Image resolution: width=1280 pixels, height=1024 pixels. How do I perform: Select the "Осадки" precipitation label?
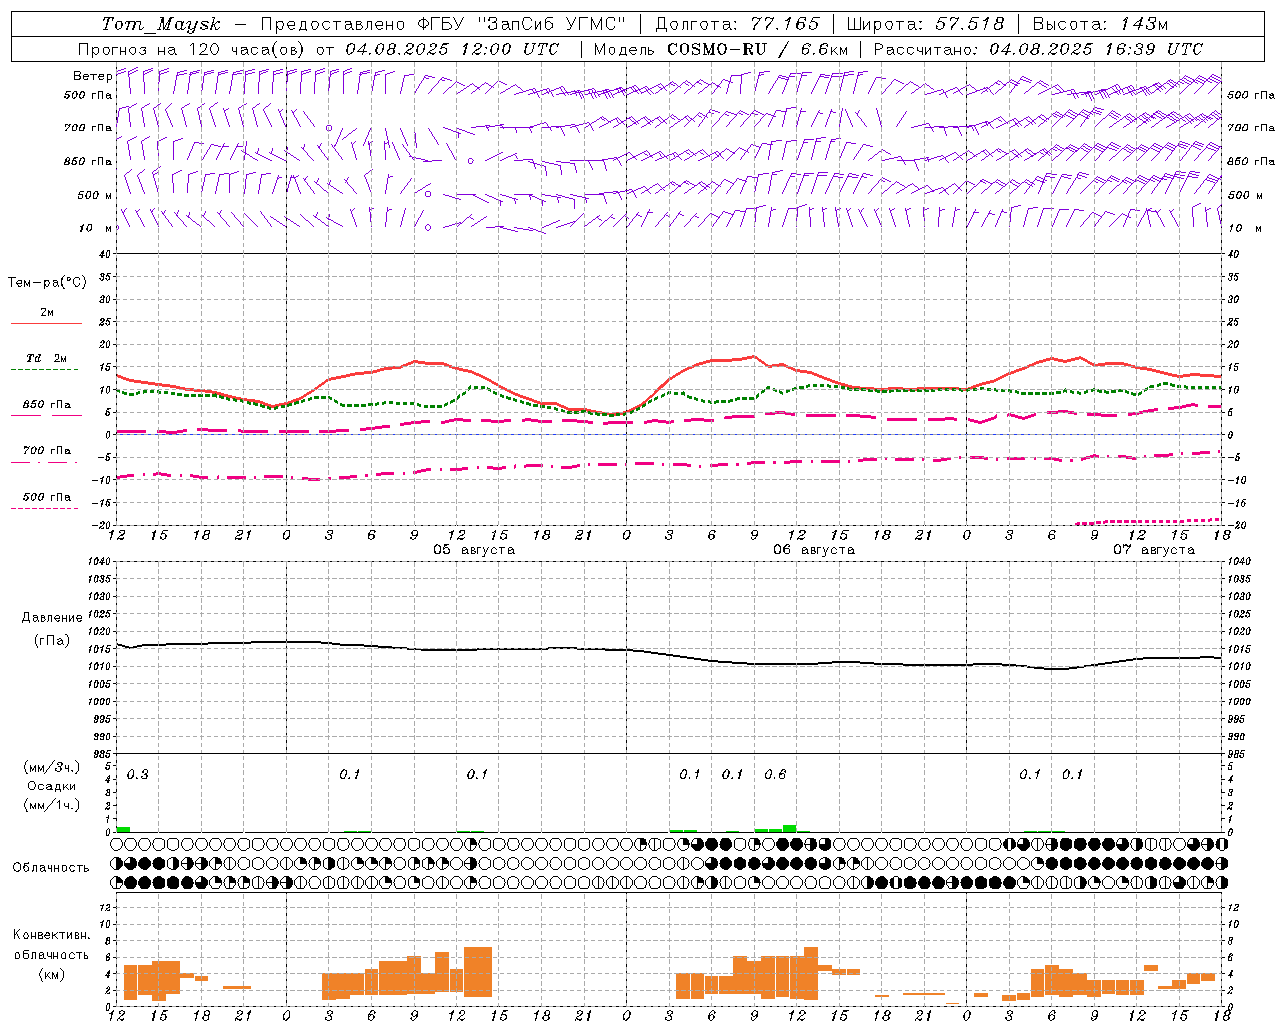tap(52, 786)
